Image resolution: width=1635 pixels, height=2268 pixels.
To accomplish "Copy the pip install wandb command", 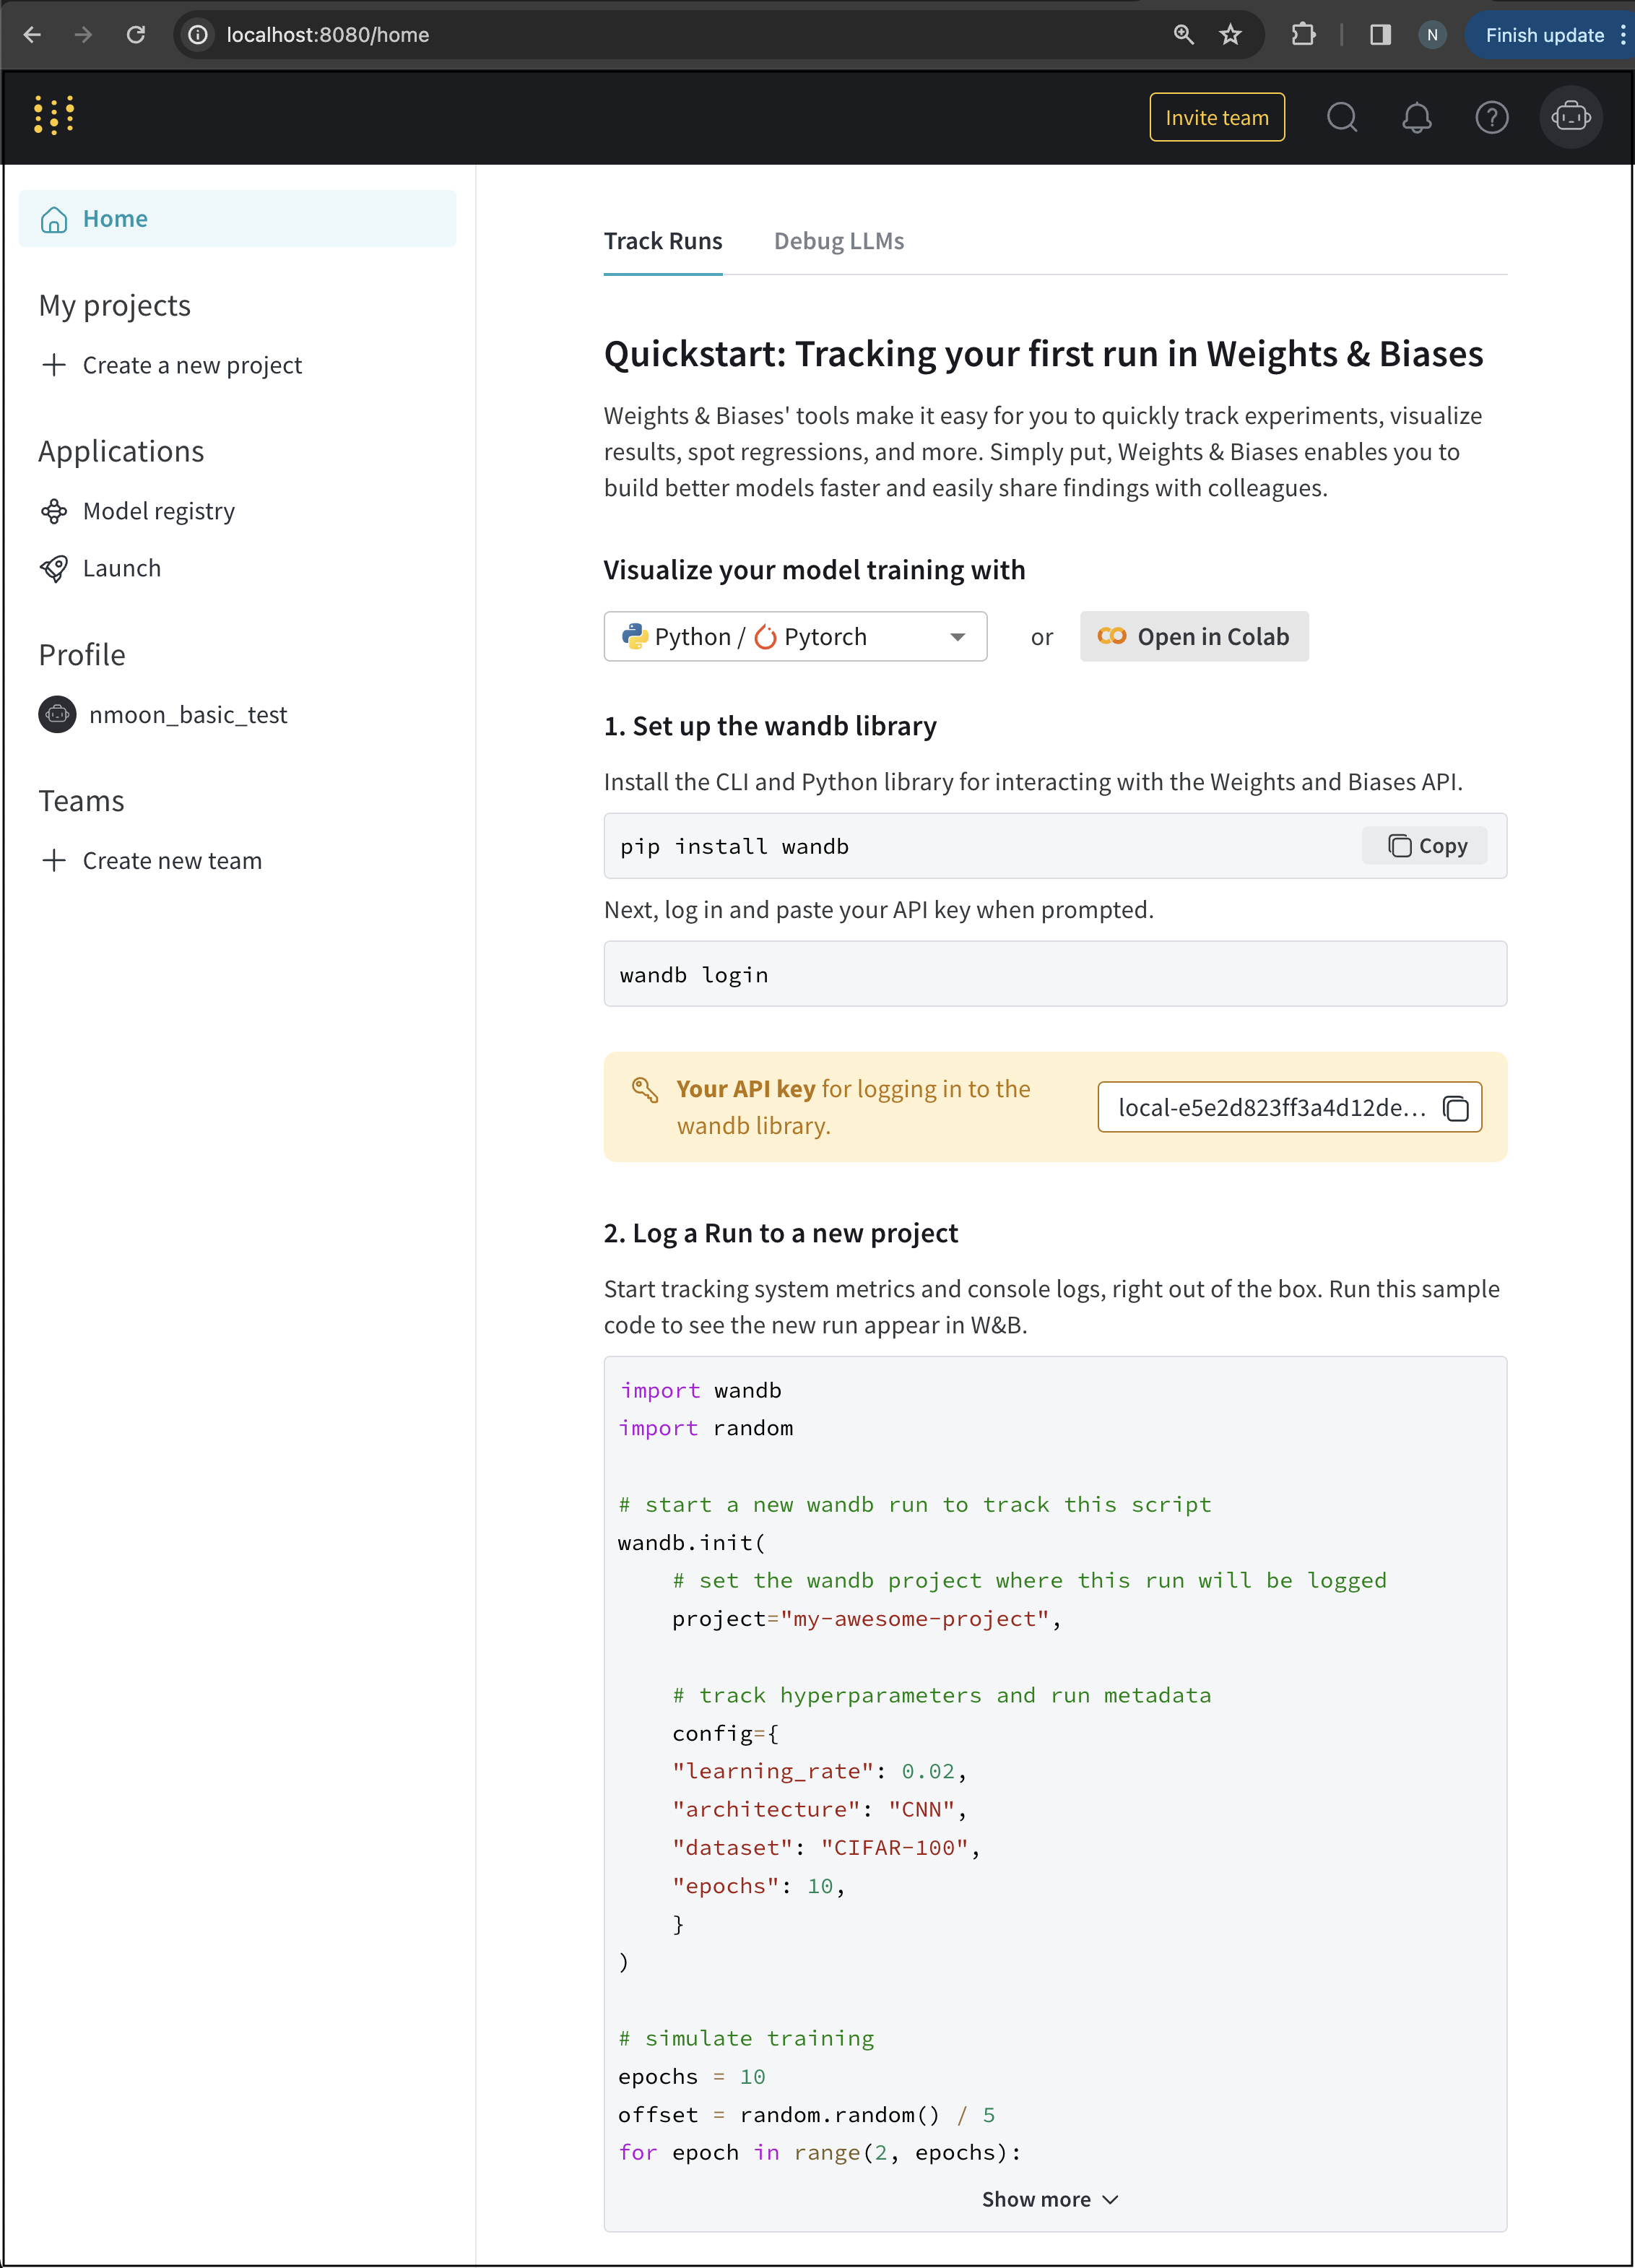I will click(x=1425, y=846).
